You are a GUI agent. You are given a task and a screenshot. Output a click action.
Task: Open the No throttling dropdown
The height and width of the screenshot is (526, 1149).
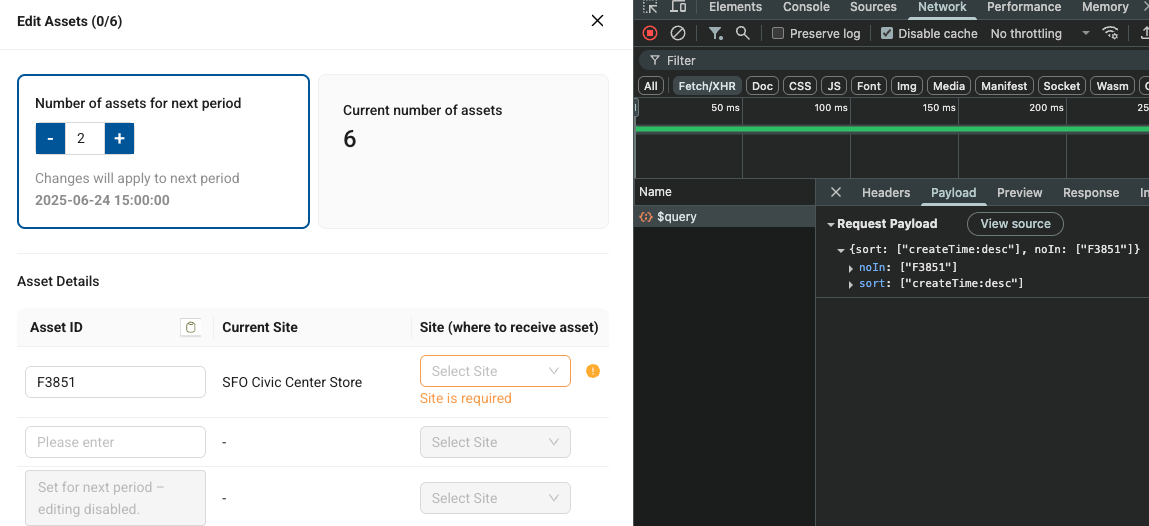[1040, 34]
